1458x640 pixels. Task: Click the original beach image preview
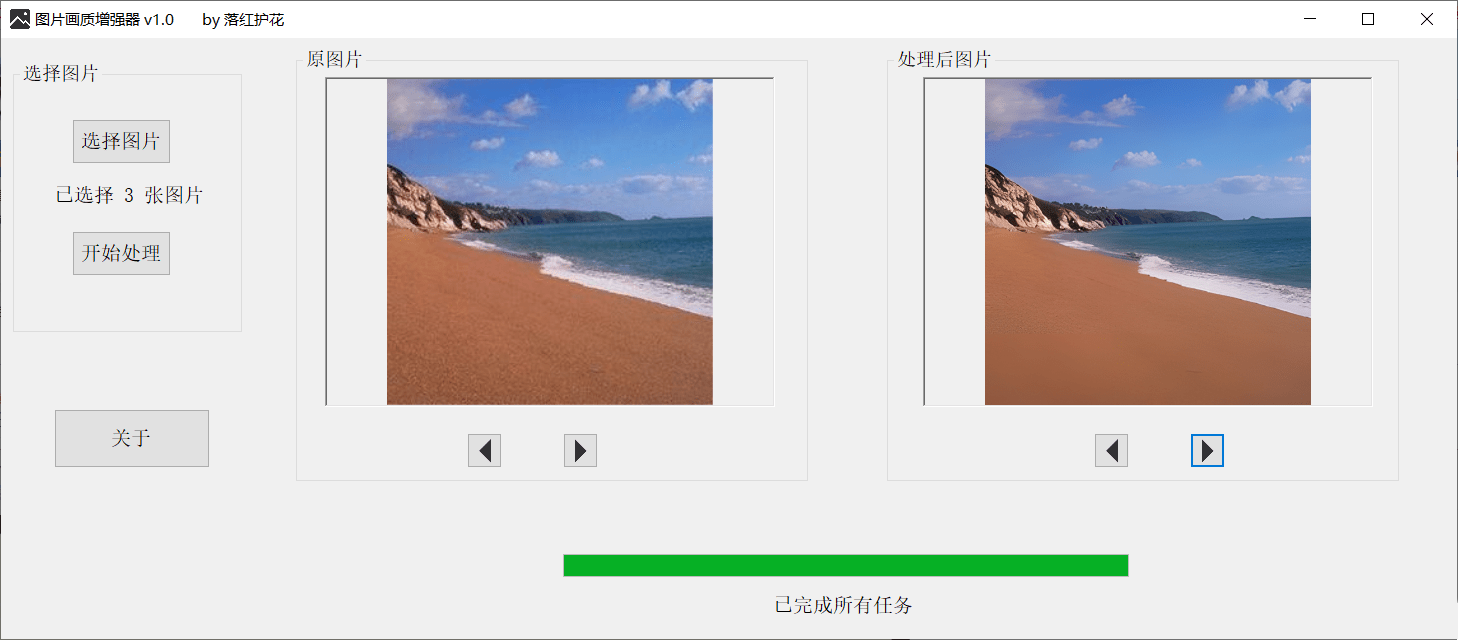[550, 242]
